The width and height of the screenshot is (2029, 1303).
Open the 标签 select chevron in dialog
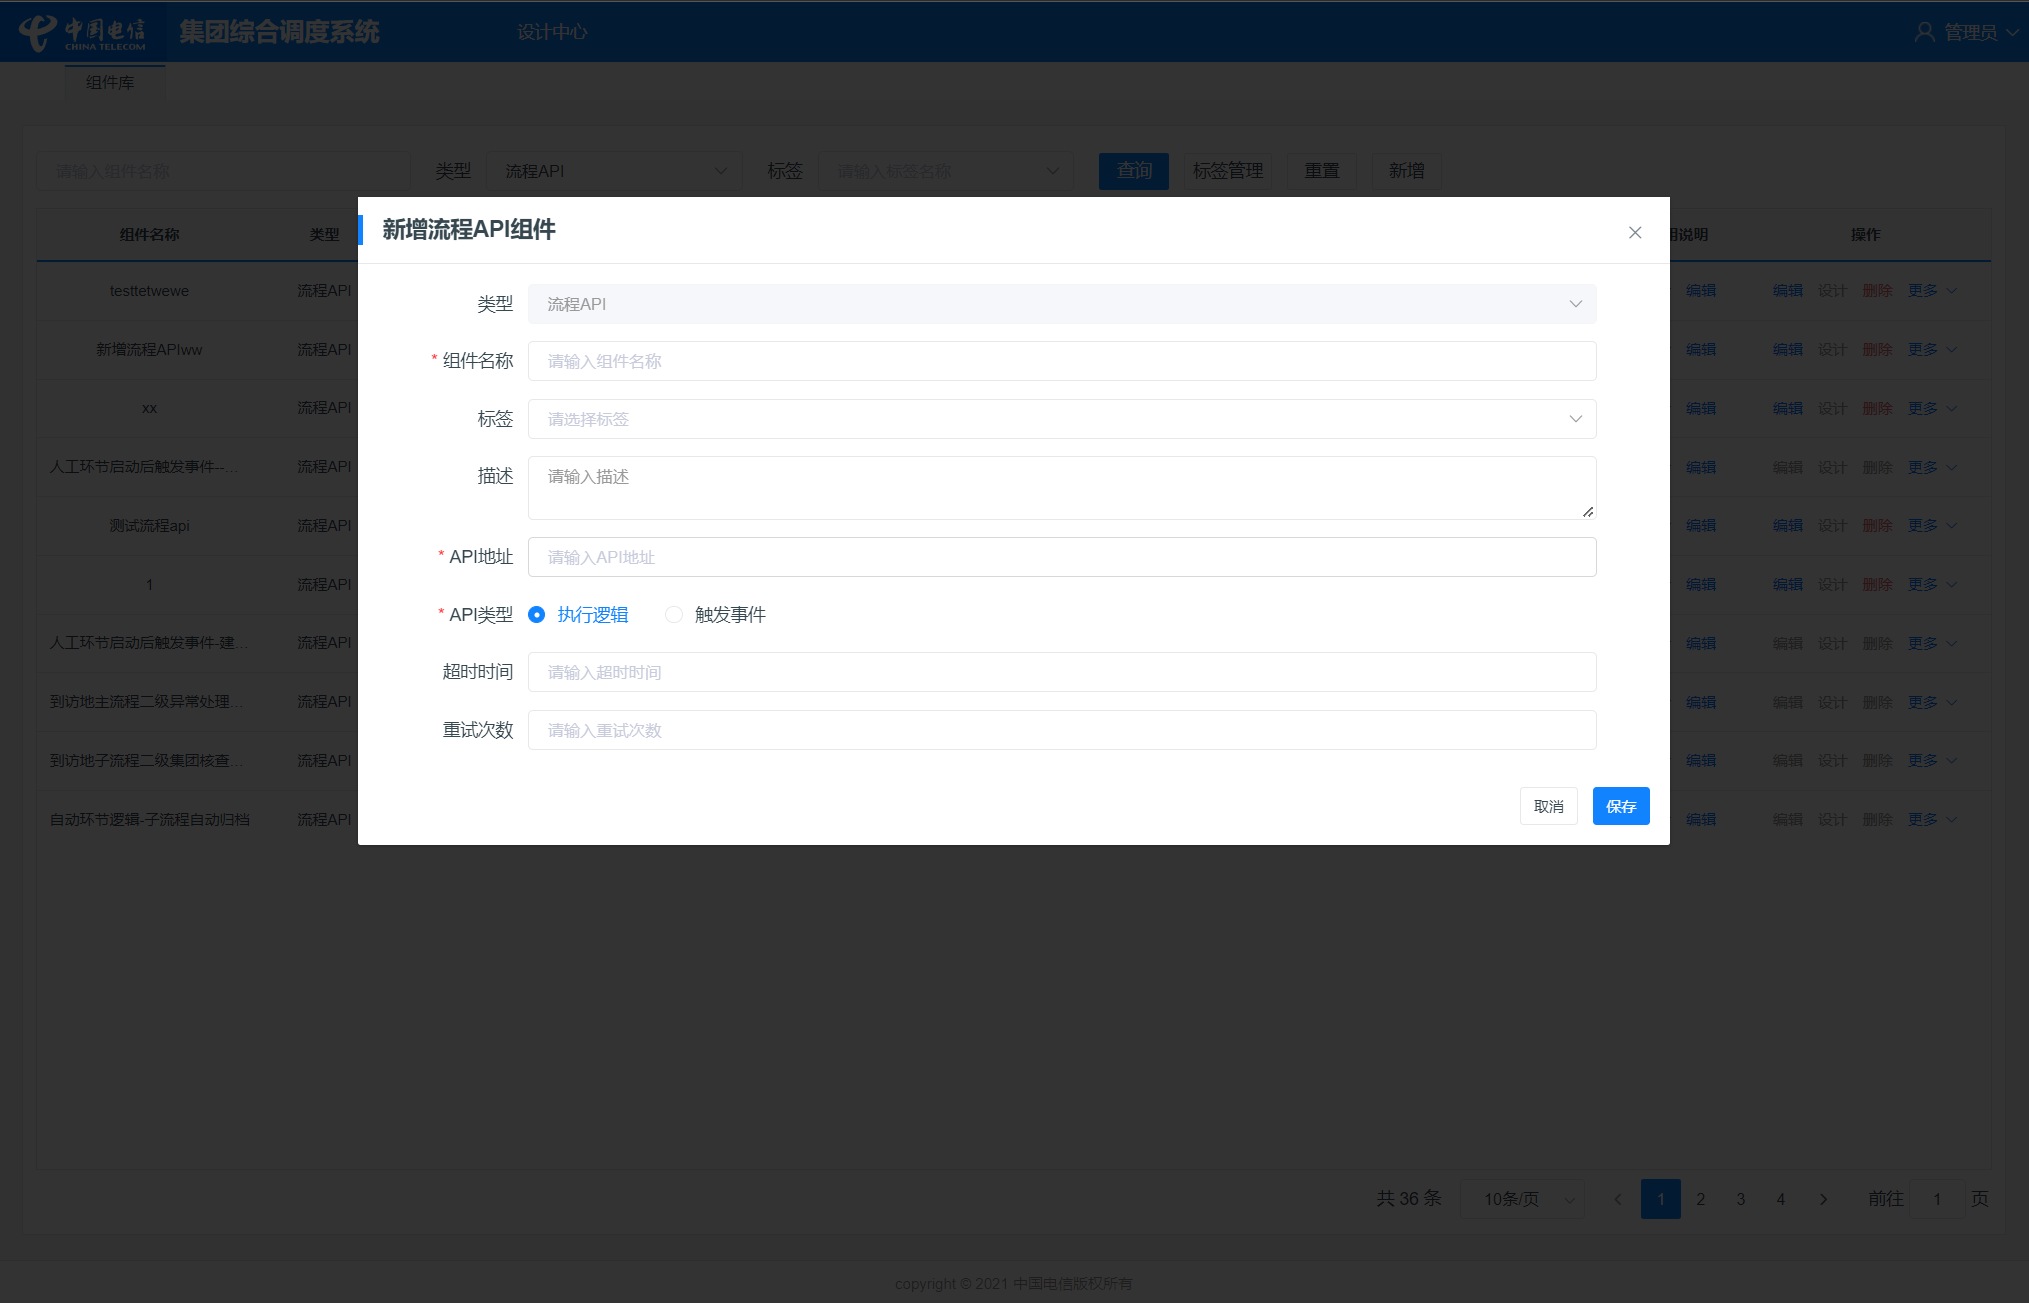click(1575, 419)
